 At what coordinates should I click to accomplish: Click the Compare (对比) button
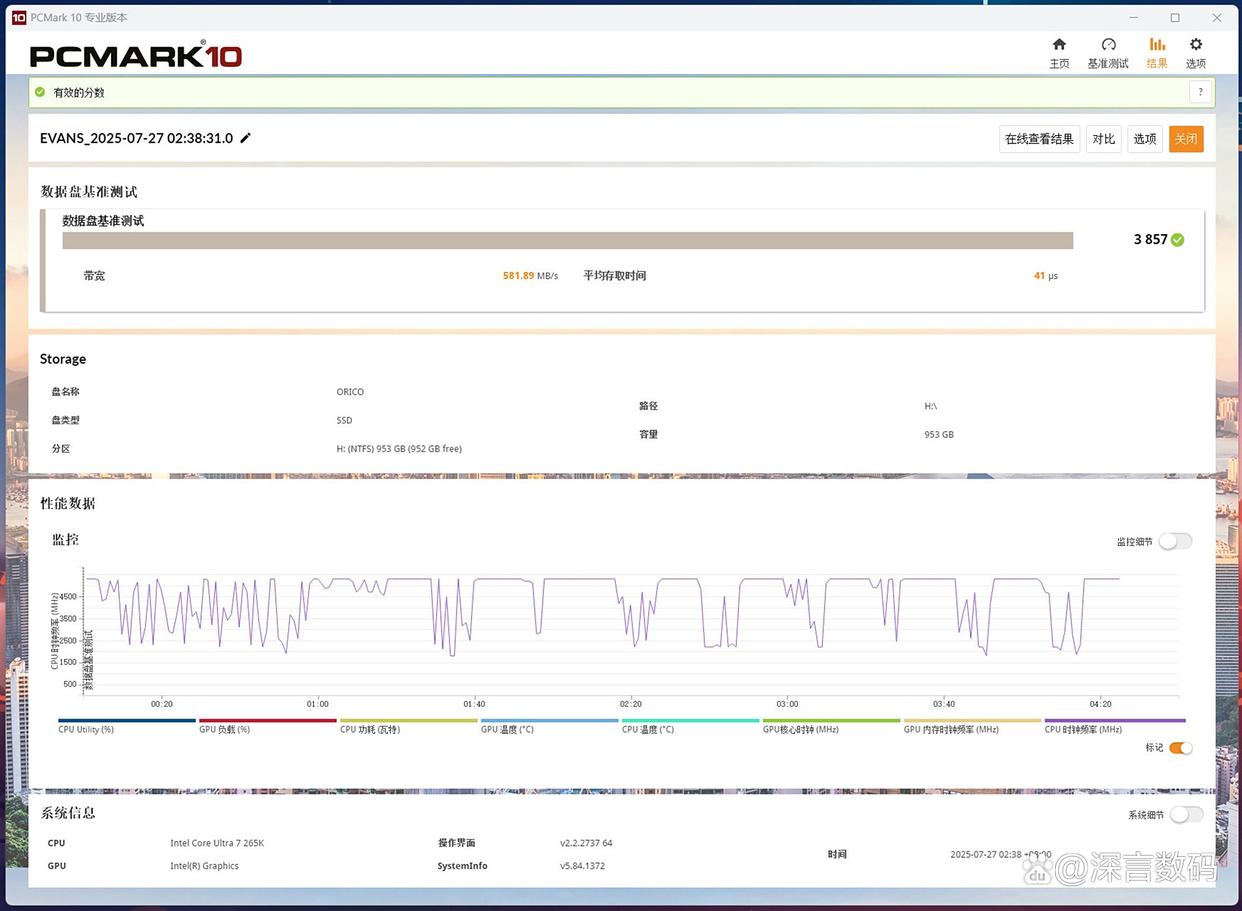1103,139
